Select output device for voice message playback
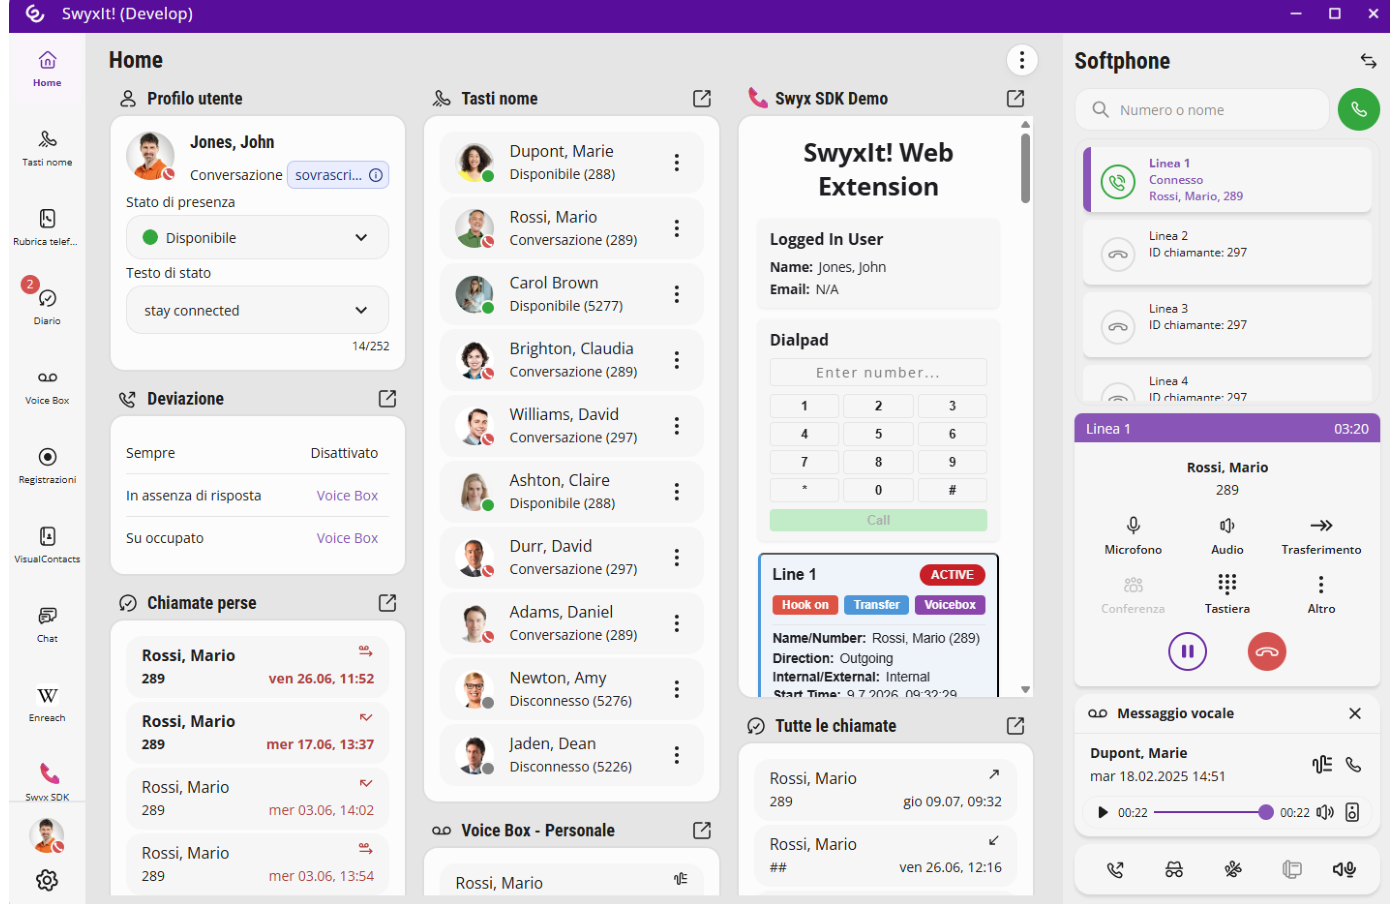1395x904 pixels. pos(1352,812)
